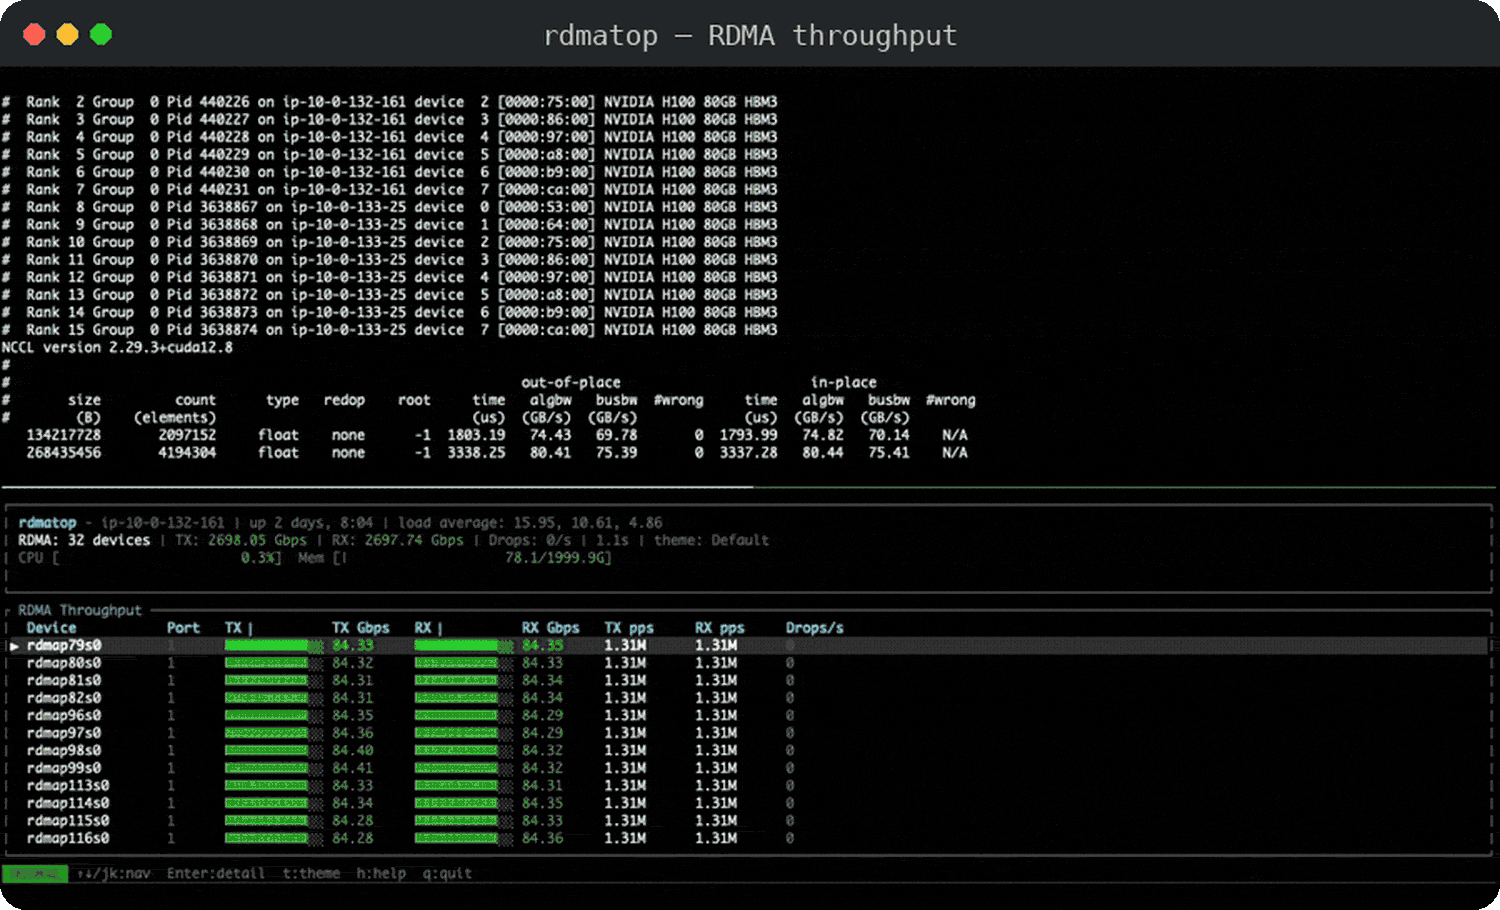Click the rdmatop title in status panel

click(x=47, y=522)
